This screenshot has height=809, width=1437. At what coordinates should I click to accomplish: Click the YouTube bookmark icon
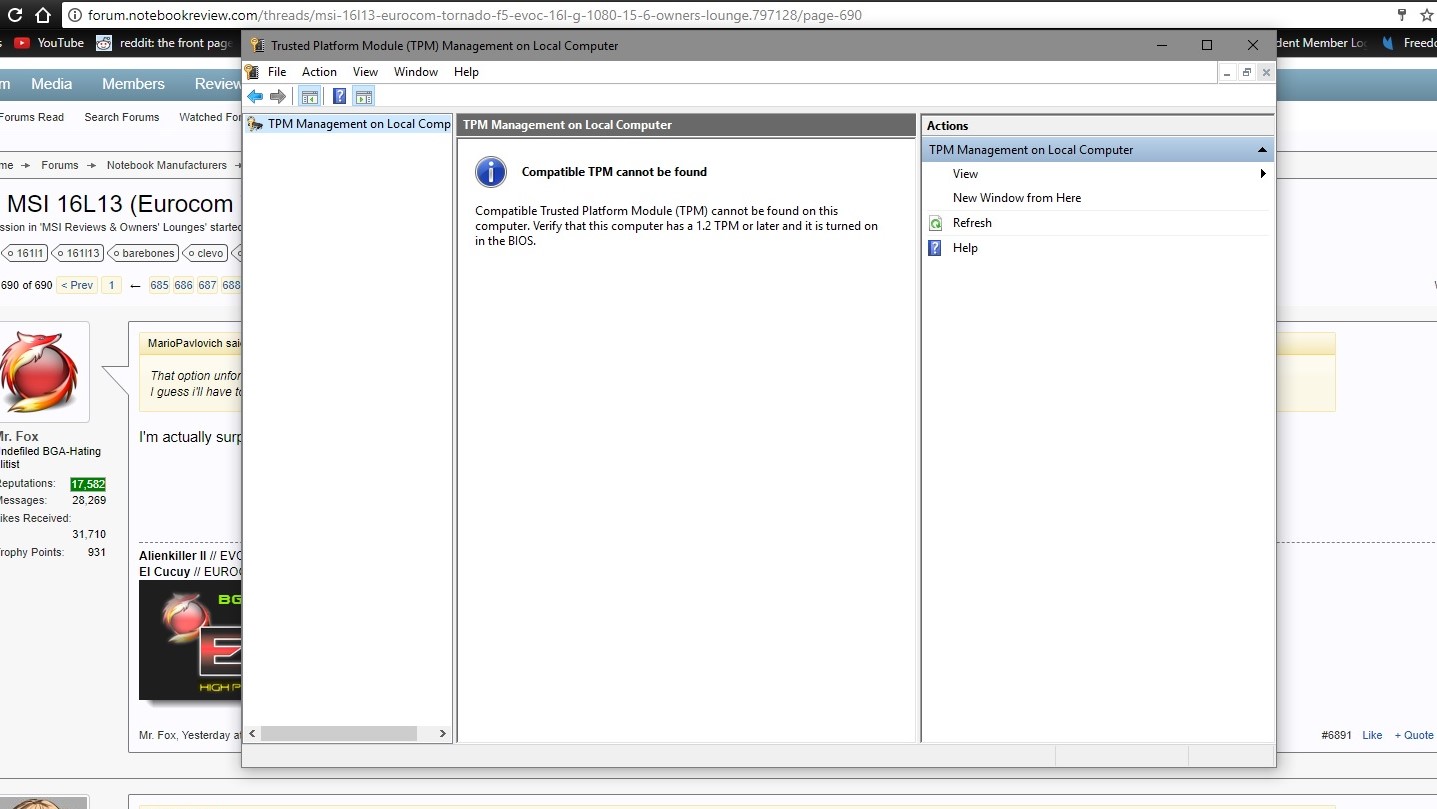(22, 43)
